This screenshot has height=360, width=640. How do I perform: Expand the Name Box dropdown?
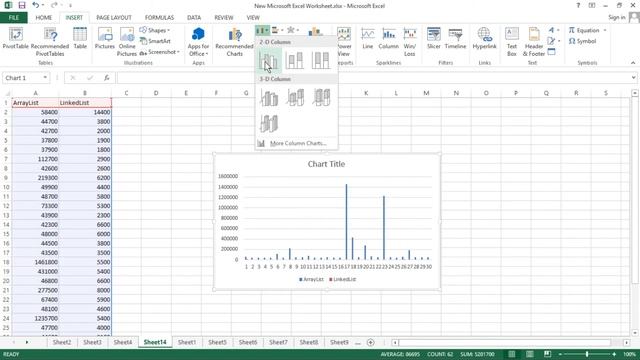pos(45,78)
